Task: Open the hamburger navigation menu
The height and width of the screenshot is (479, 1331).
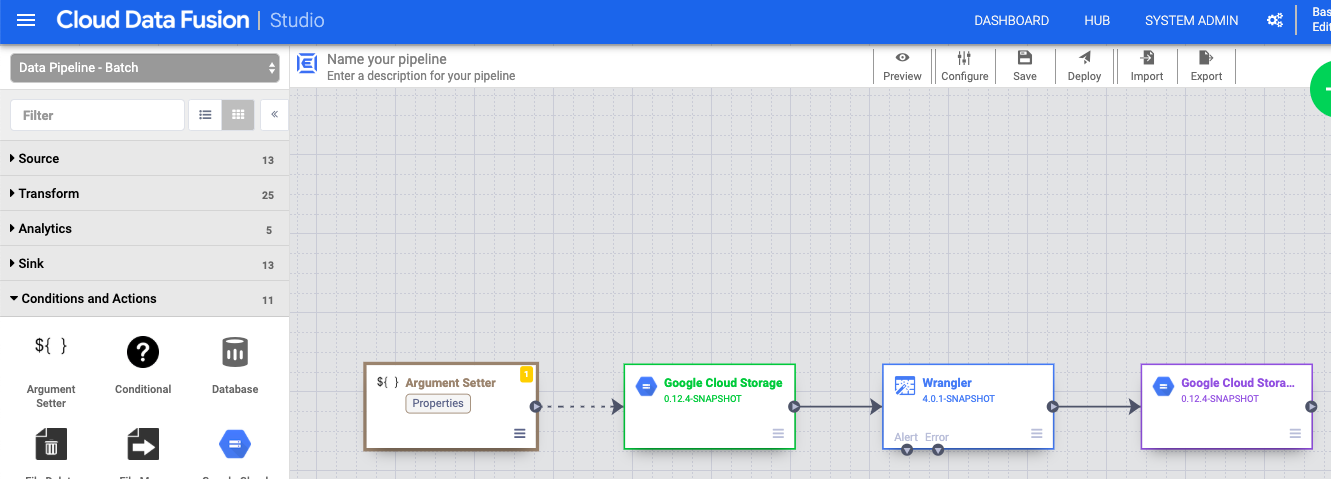Action: (26, 21)
